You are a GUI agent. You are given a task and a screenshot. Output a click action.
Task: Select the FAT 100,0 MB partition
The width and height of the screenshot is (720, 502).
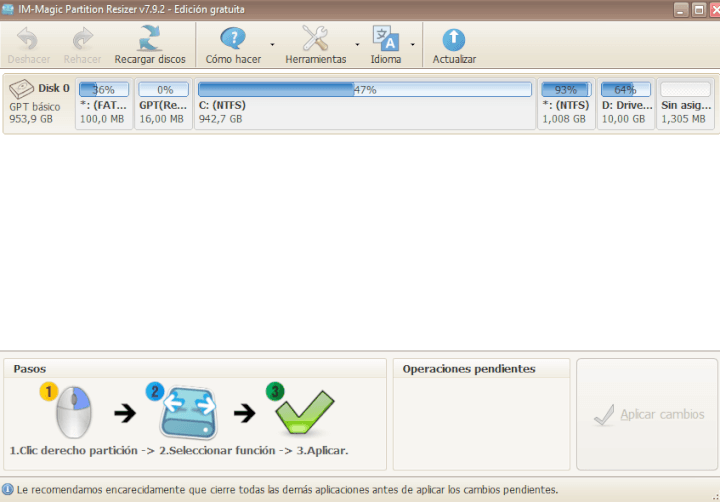pos(104,103)
